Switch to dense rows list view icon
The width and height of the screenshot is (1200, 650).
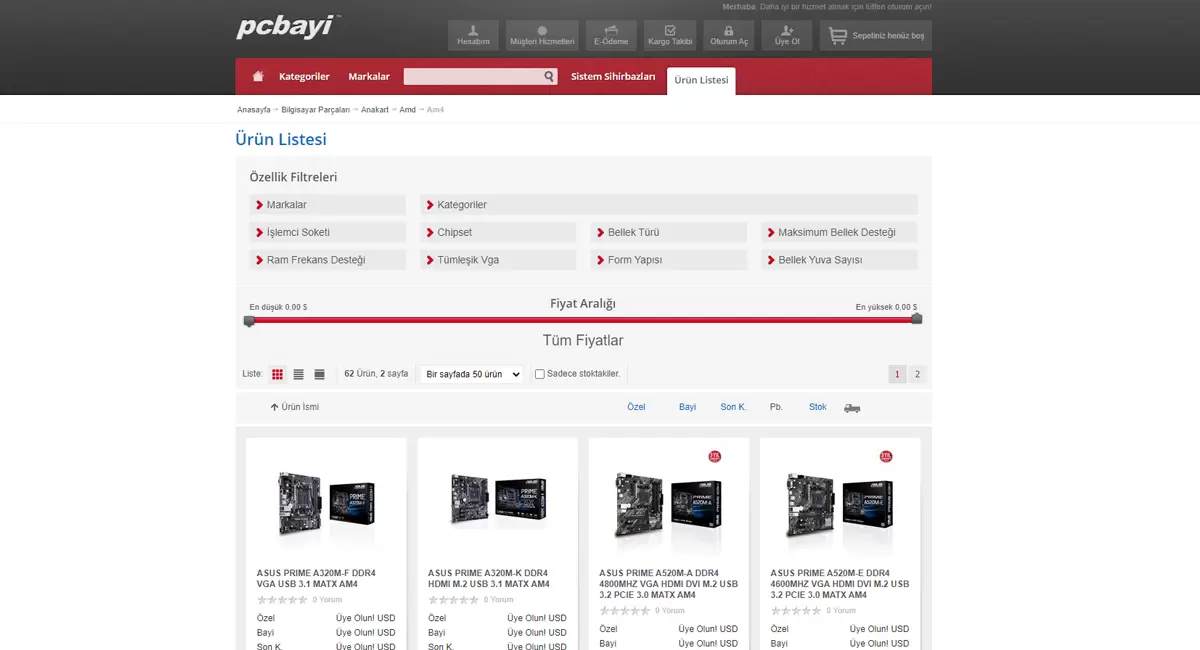pyautogui.click(x=320, y=374)
